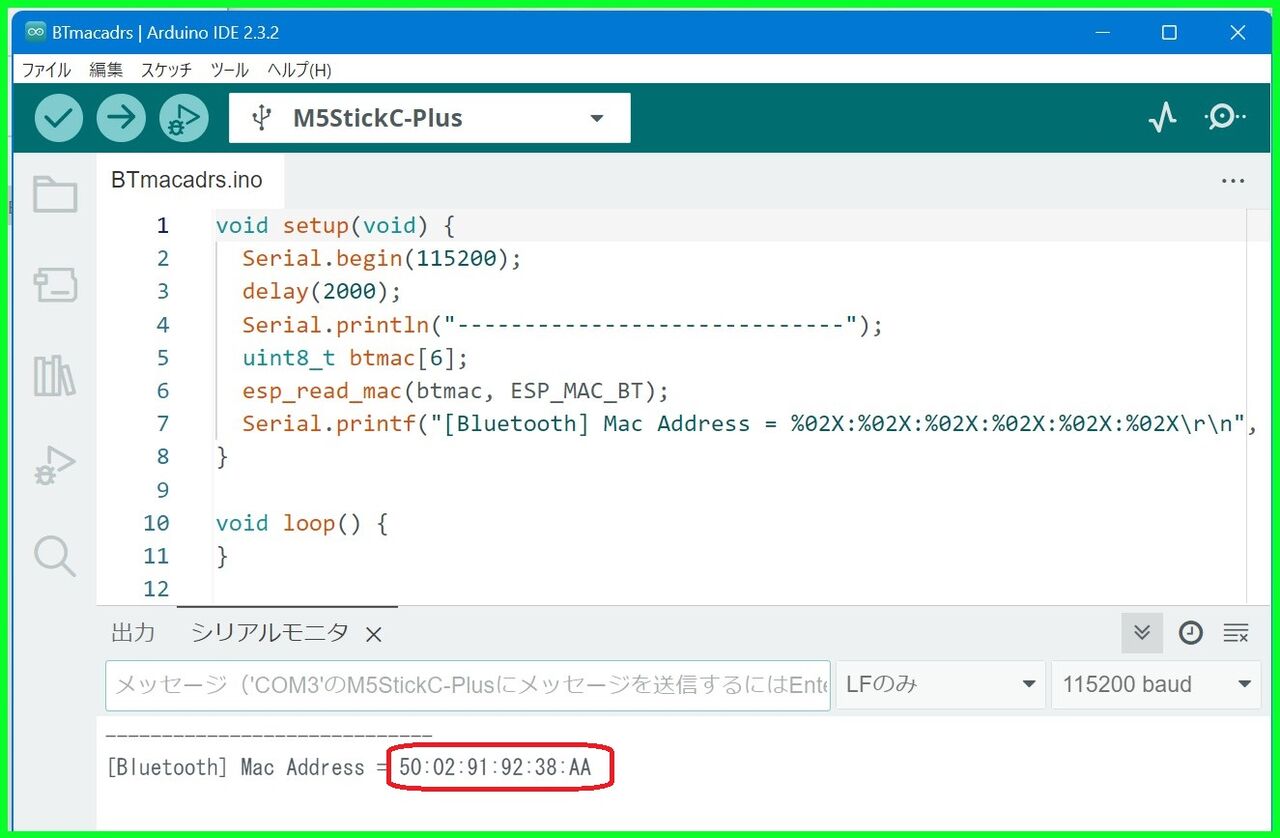Open the 編集 menu
Image resolution: width=1280 pixels, height=838 pixels.
105,70
